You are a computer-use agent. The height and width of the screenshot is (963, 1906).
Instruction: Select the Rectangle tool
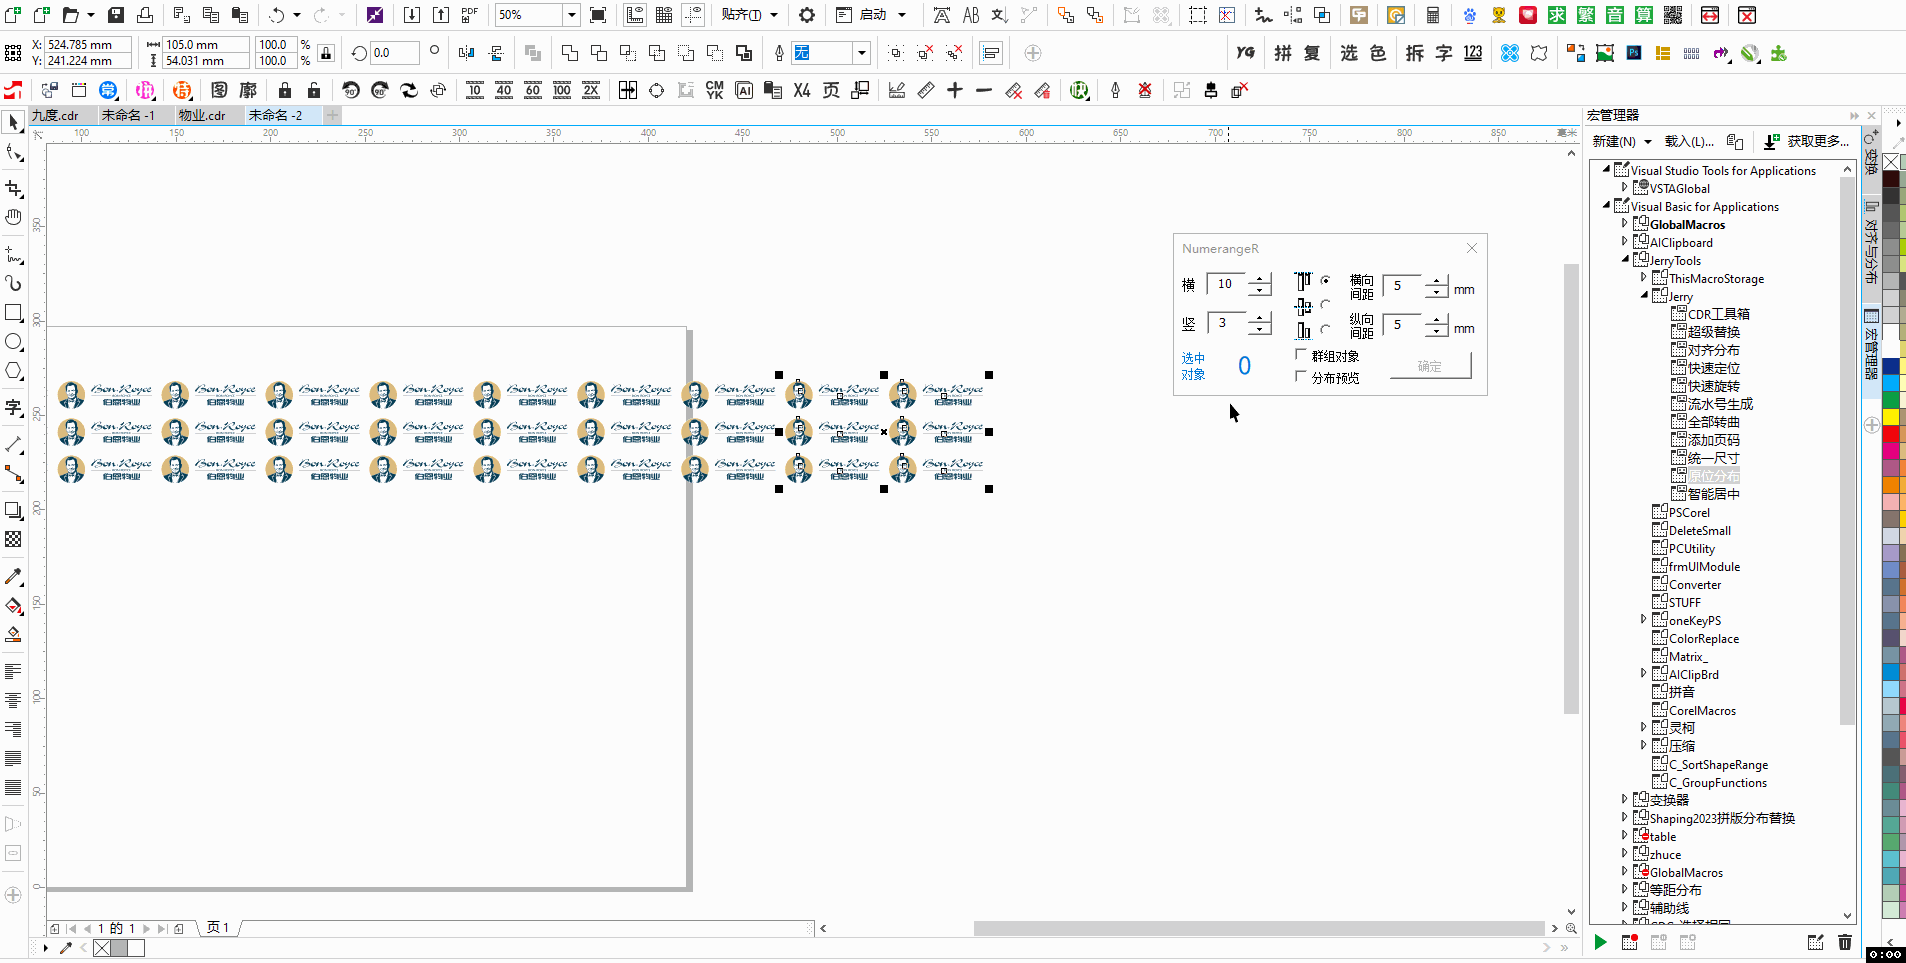(14, 313)
